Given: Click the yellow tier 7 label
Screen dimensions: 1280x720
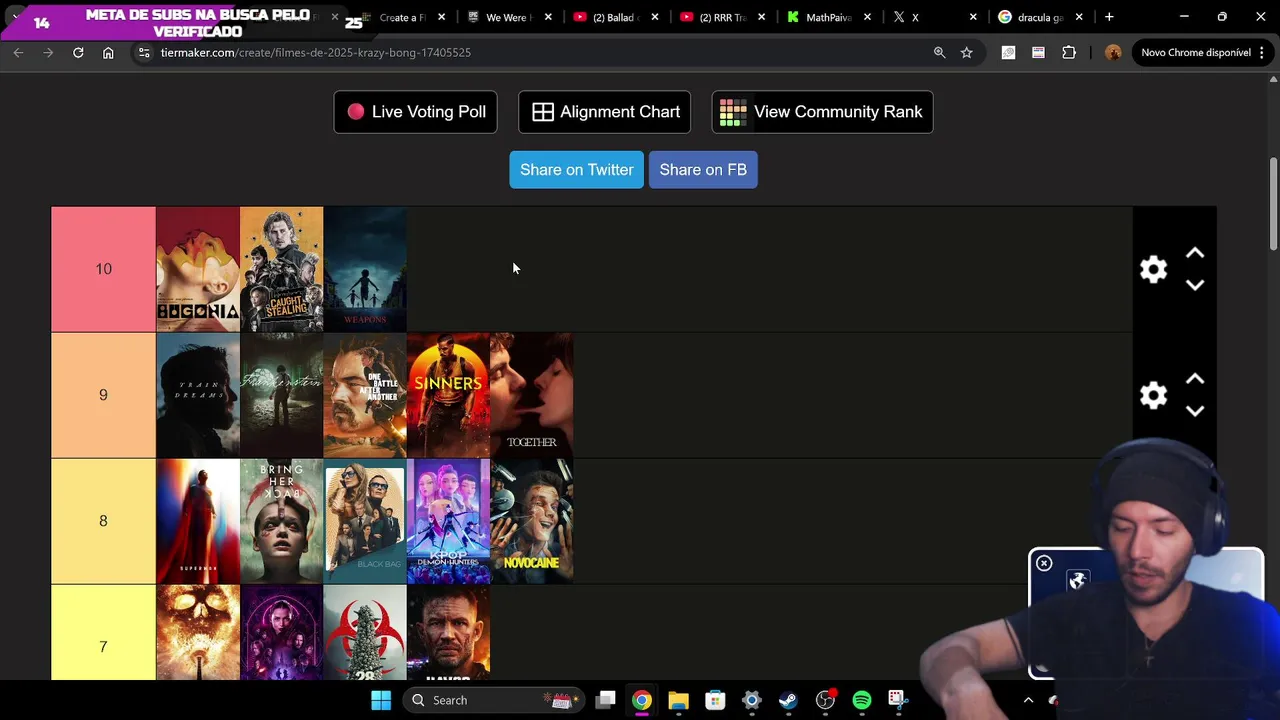Looking at the screenshot, I should [103, 633].
